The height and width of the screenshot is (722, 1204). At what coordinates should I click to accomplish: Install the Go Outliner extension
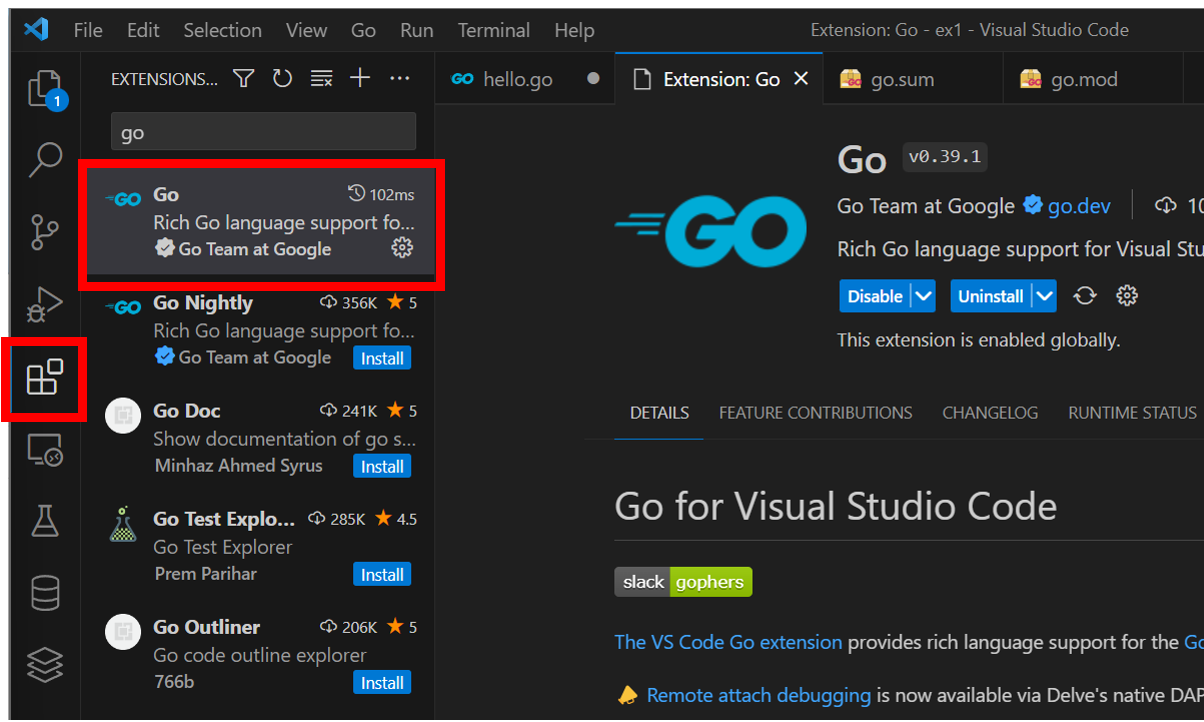tap(382, 682)
